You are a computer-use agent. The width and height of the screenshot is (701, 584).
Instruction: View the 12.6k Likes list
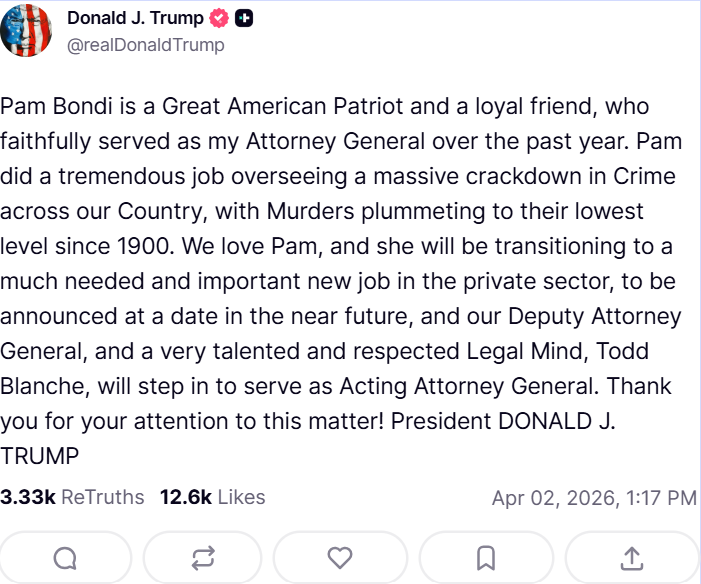click(x=212, y=497)
